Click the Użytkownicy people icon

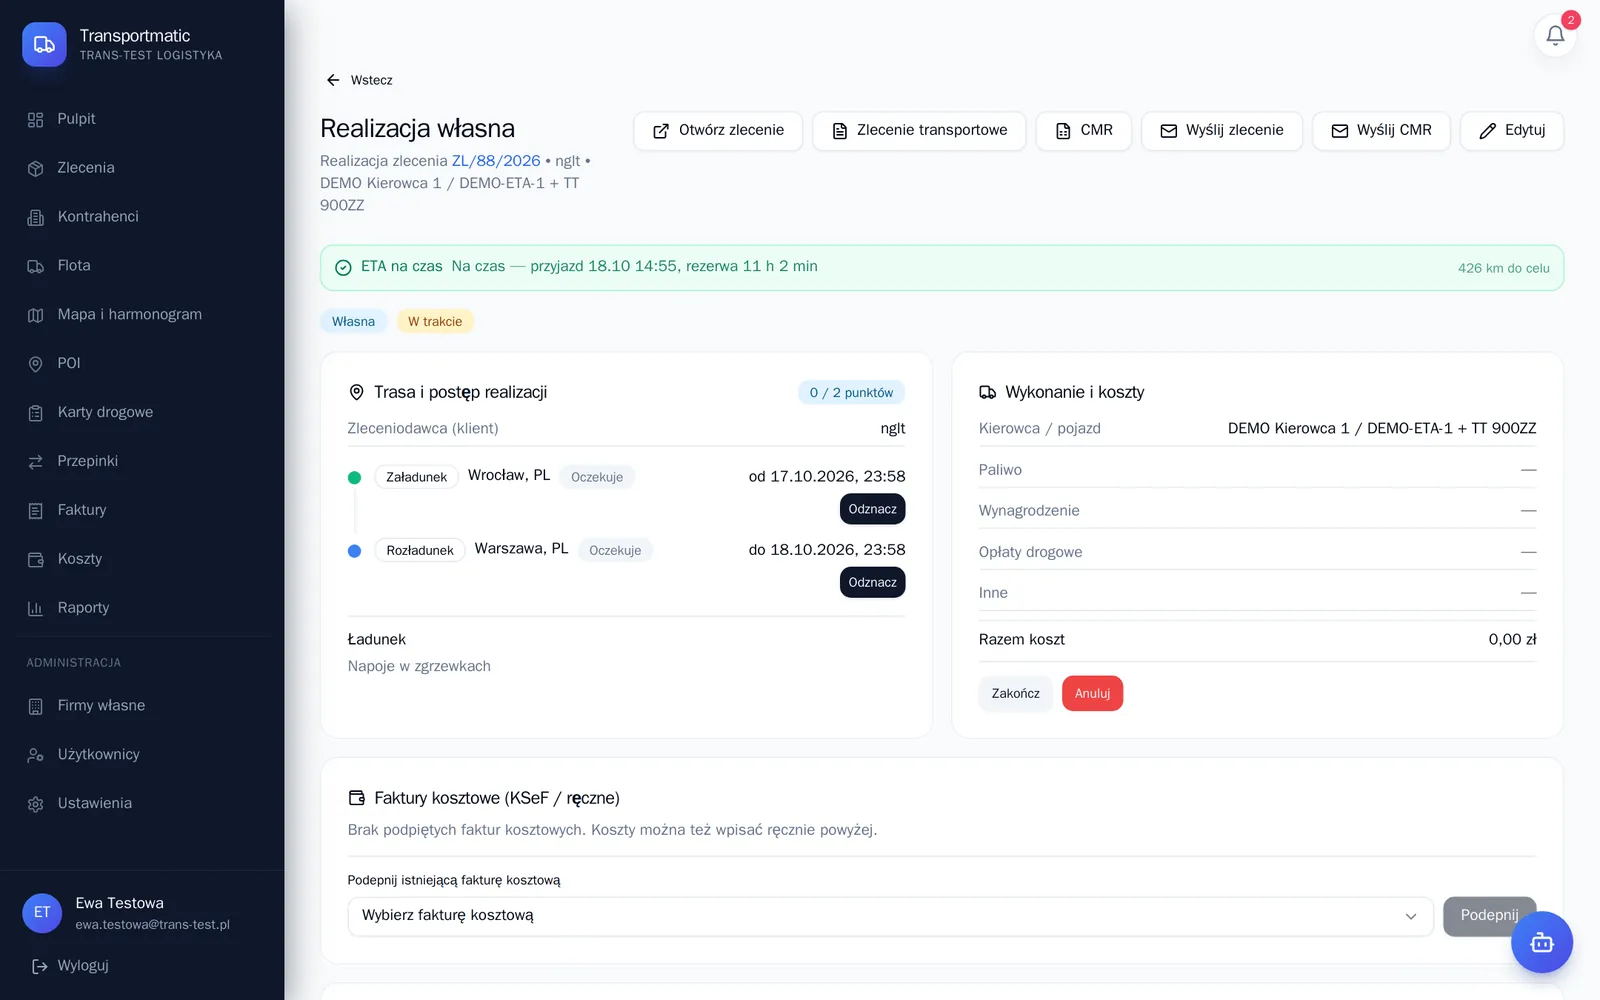36,755
